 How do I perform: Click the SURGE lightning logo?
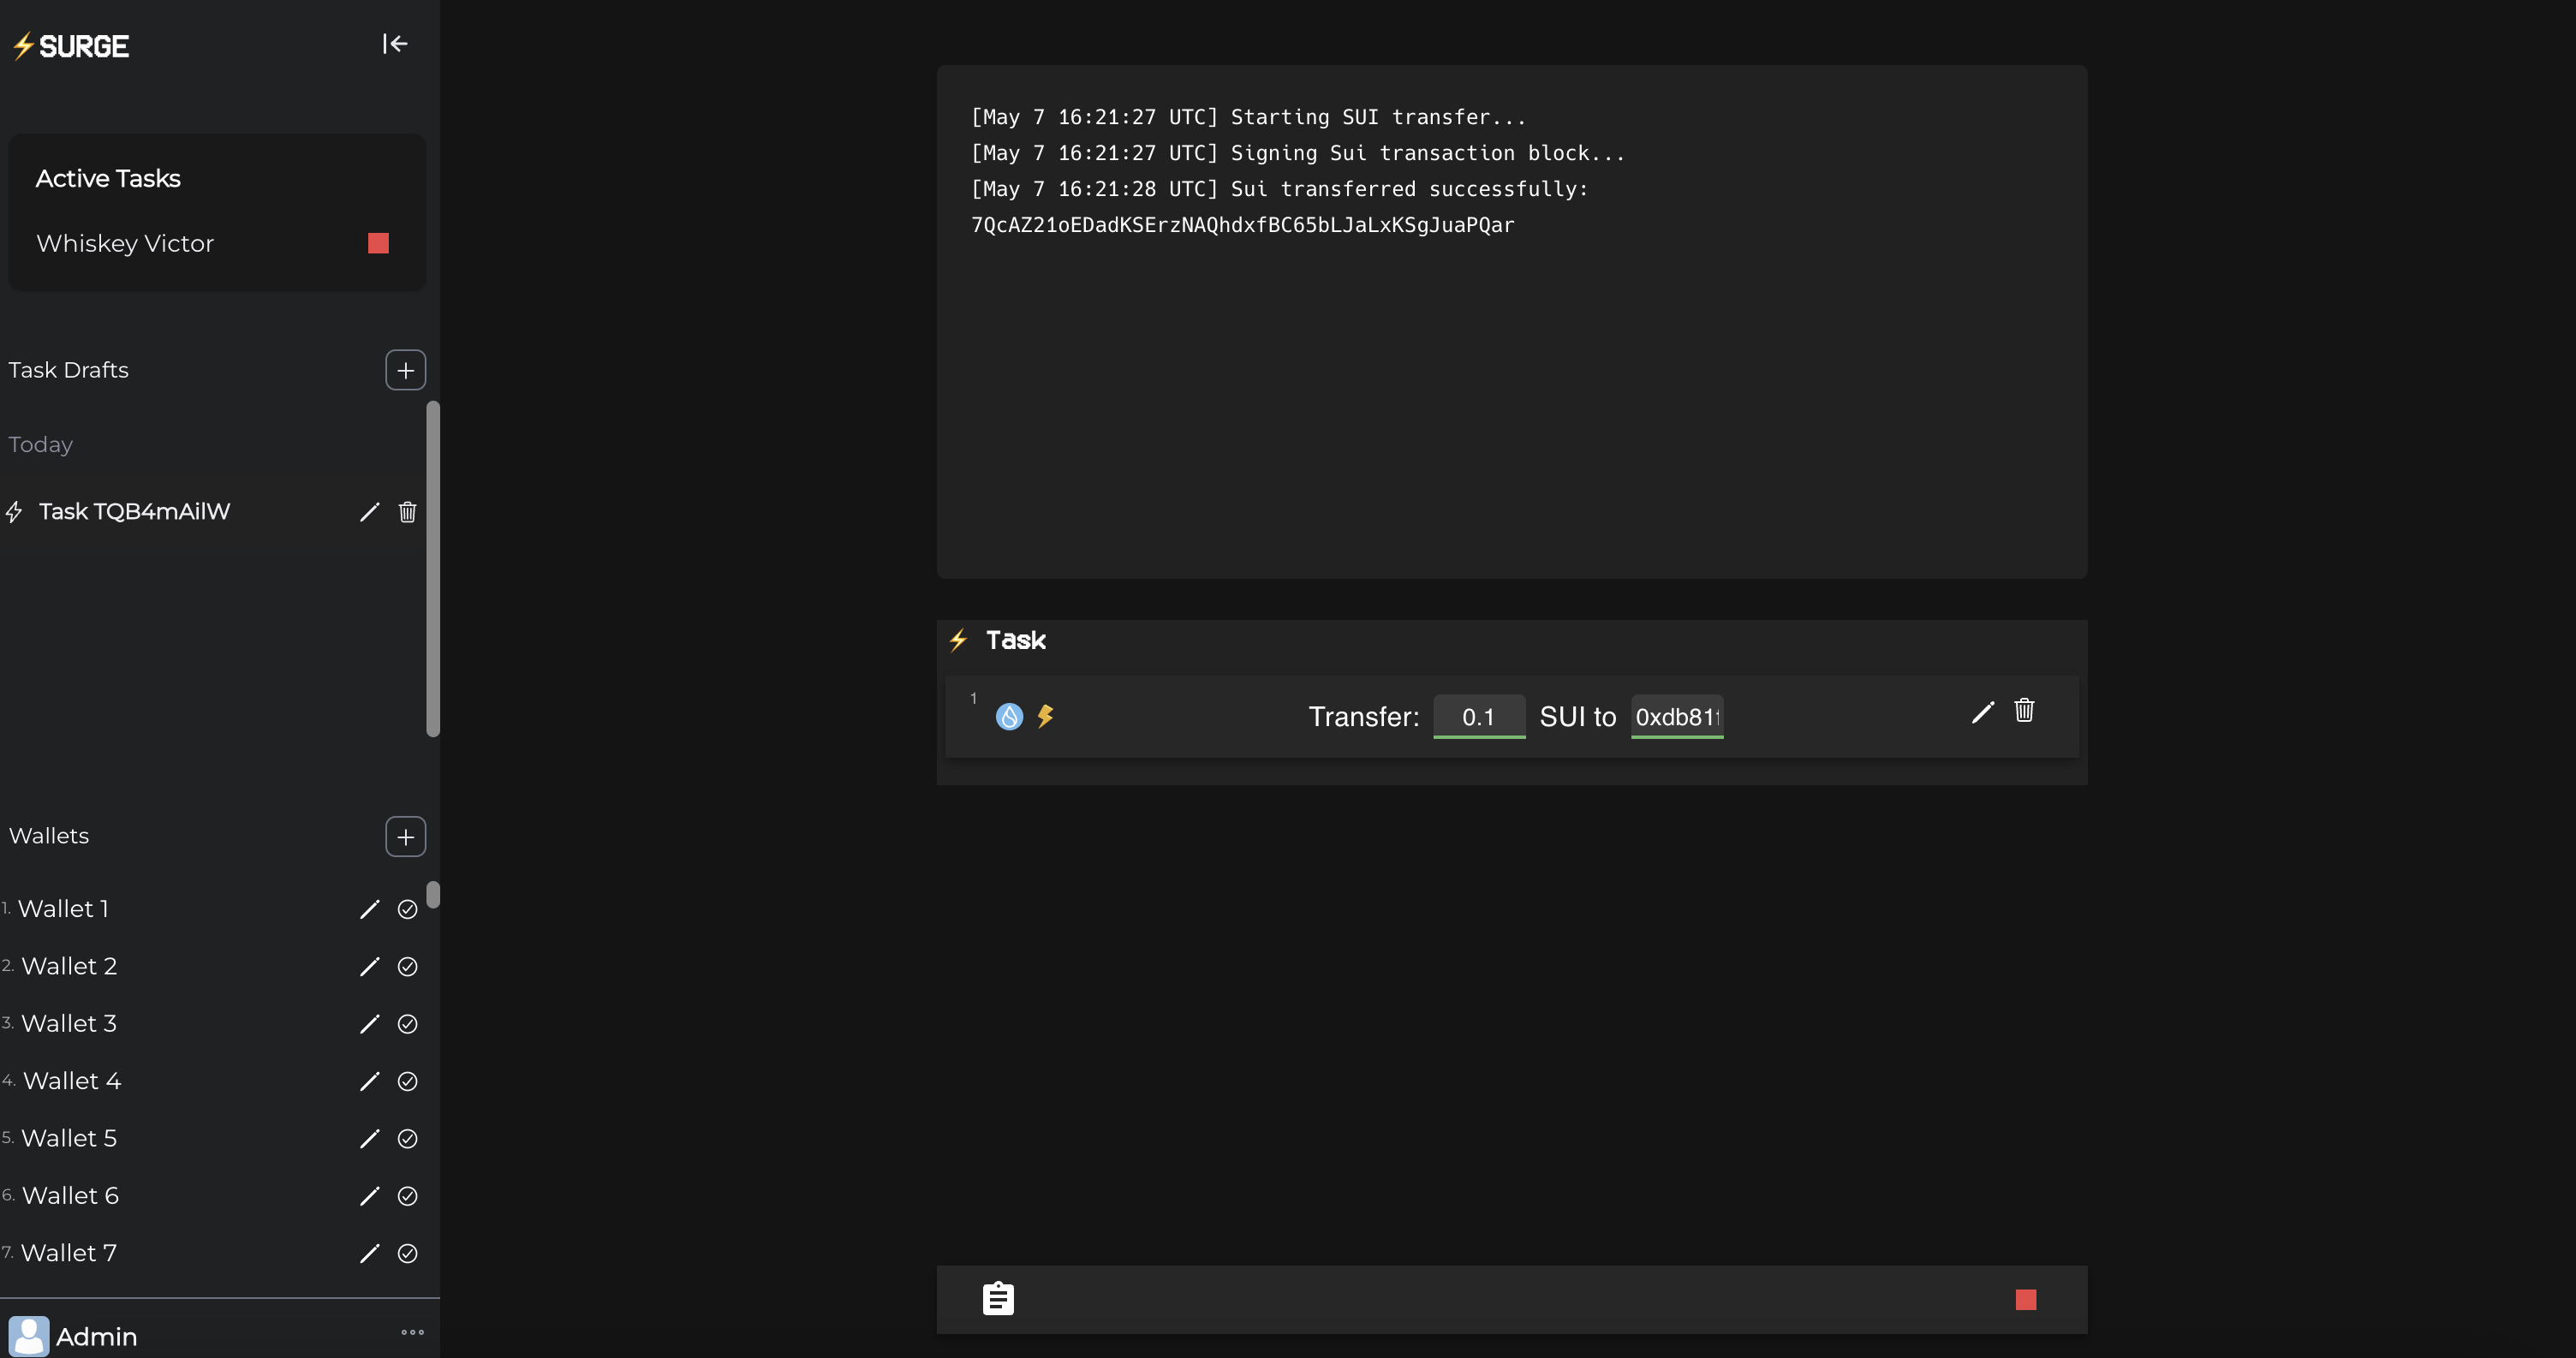click(x=21, y=45)
